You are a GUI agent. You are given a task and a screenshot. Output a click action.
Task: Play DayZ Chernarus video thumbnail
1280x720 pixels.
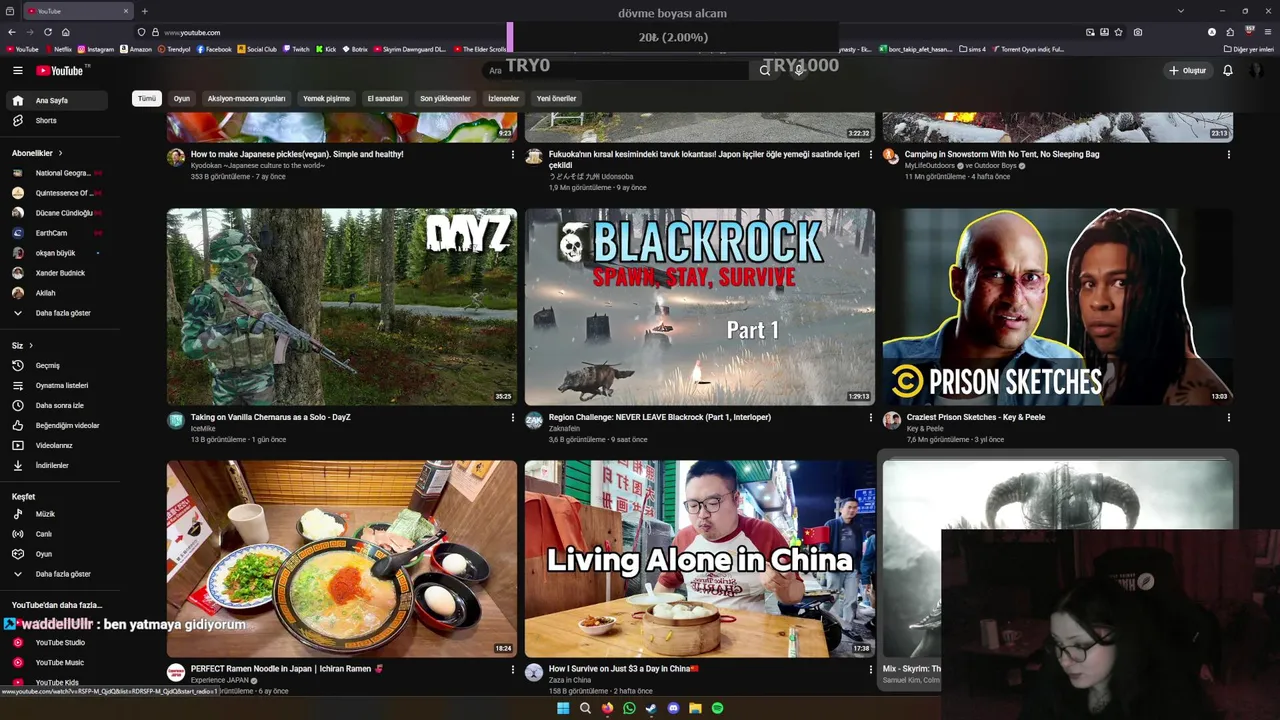[342, 306]
